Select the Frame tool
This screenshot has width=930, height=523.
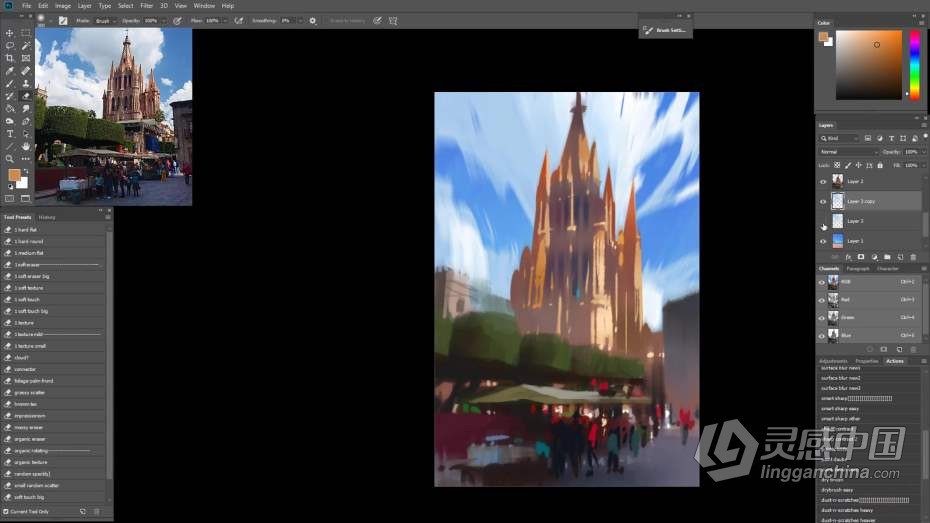coord(26,58)
